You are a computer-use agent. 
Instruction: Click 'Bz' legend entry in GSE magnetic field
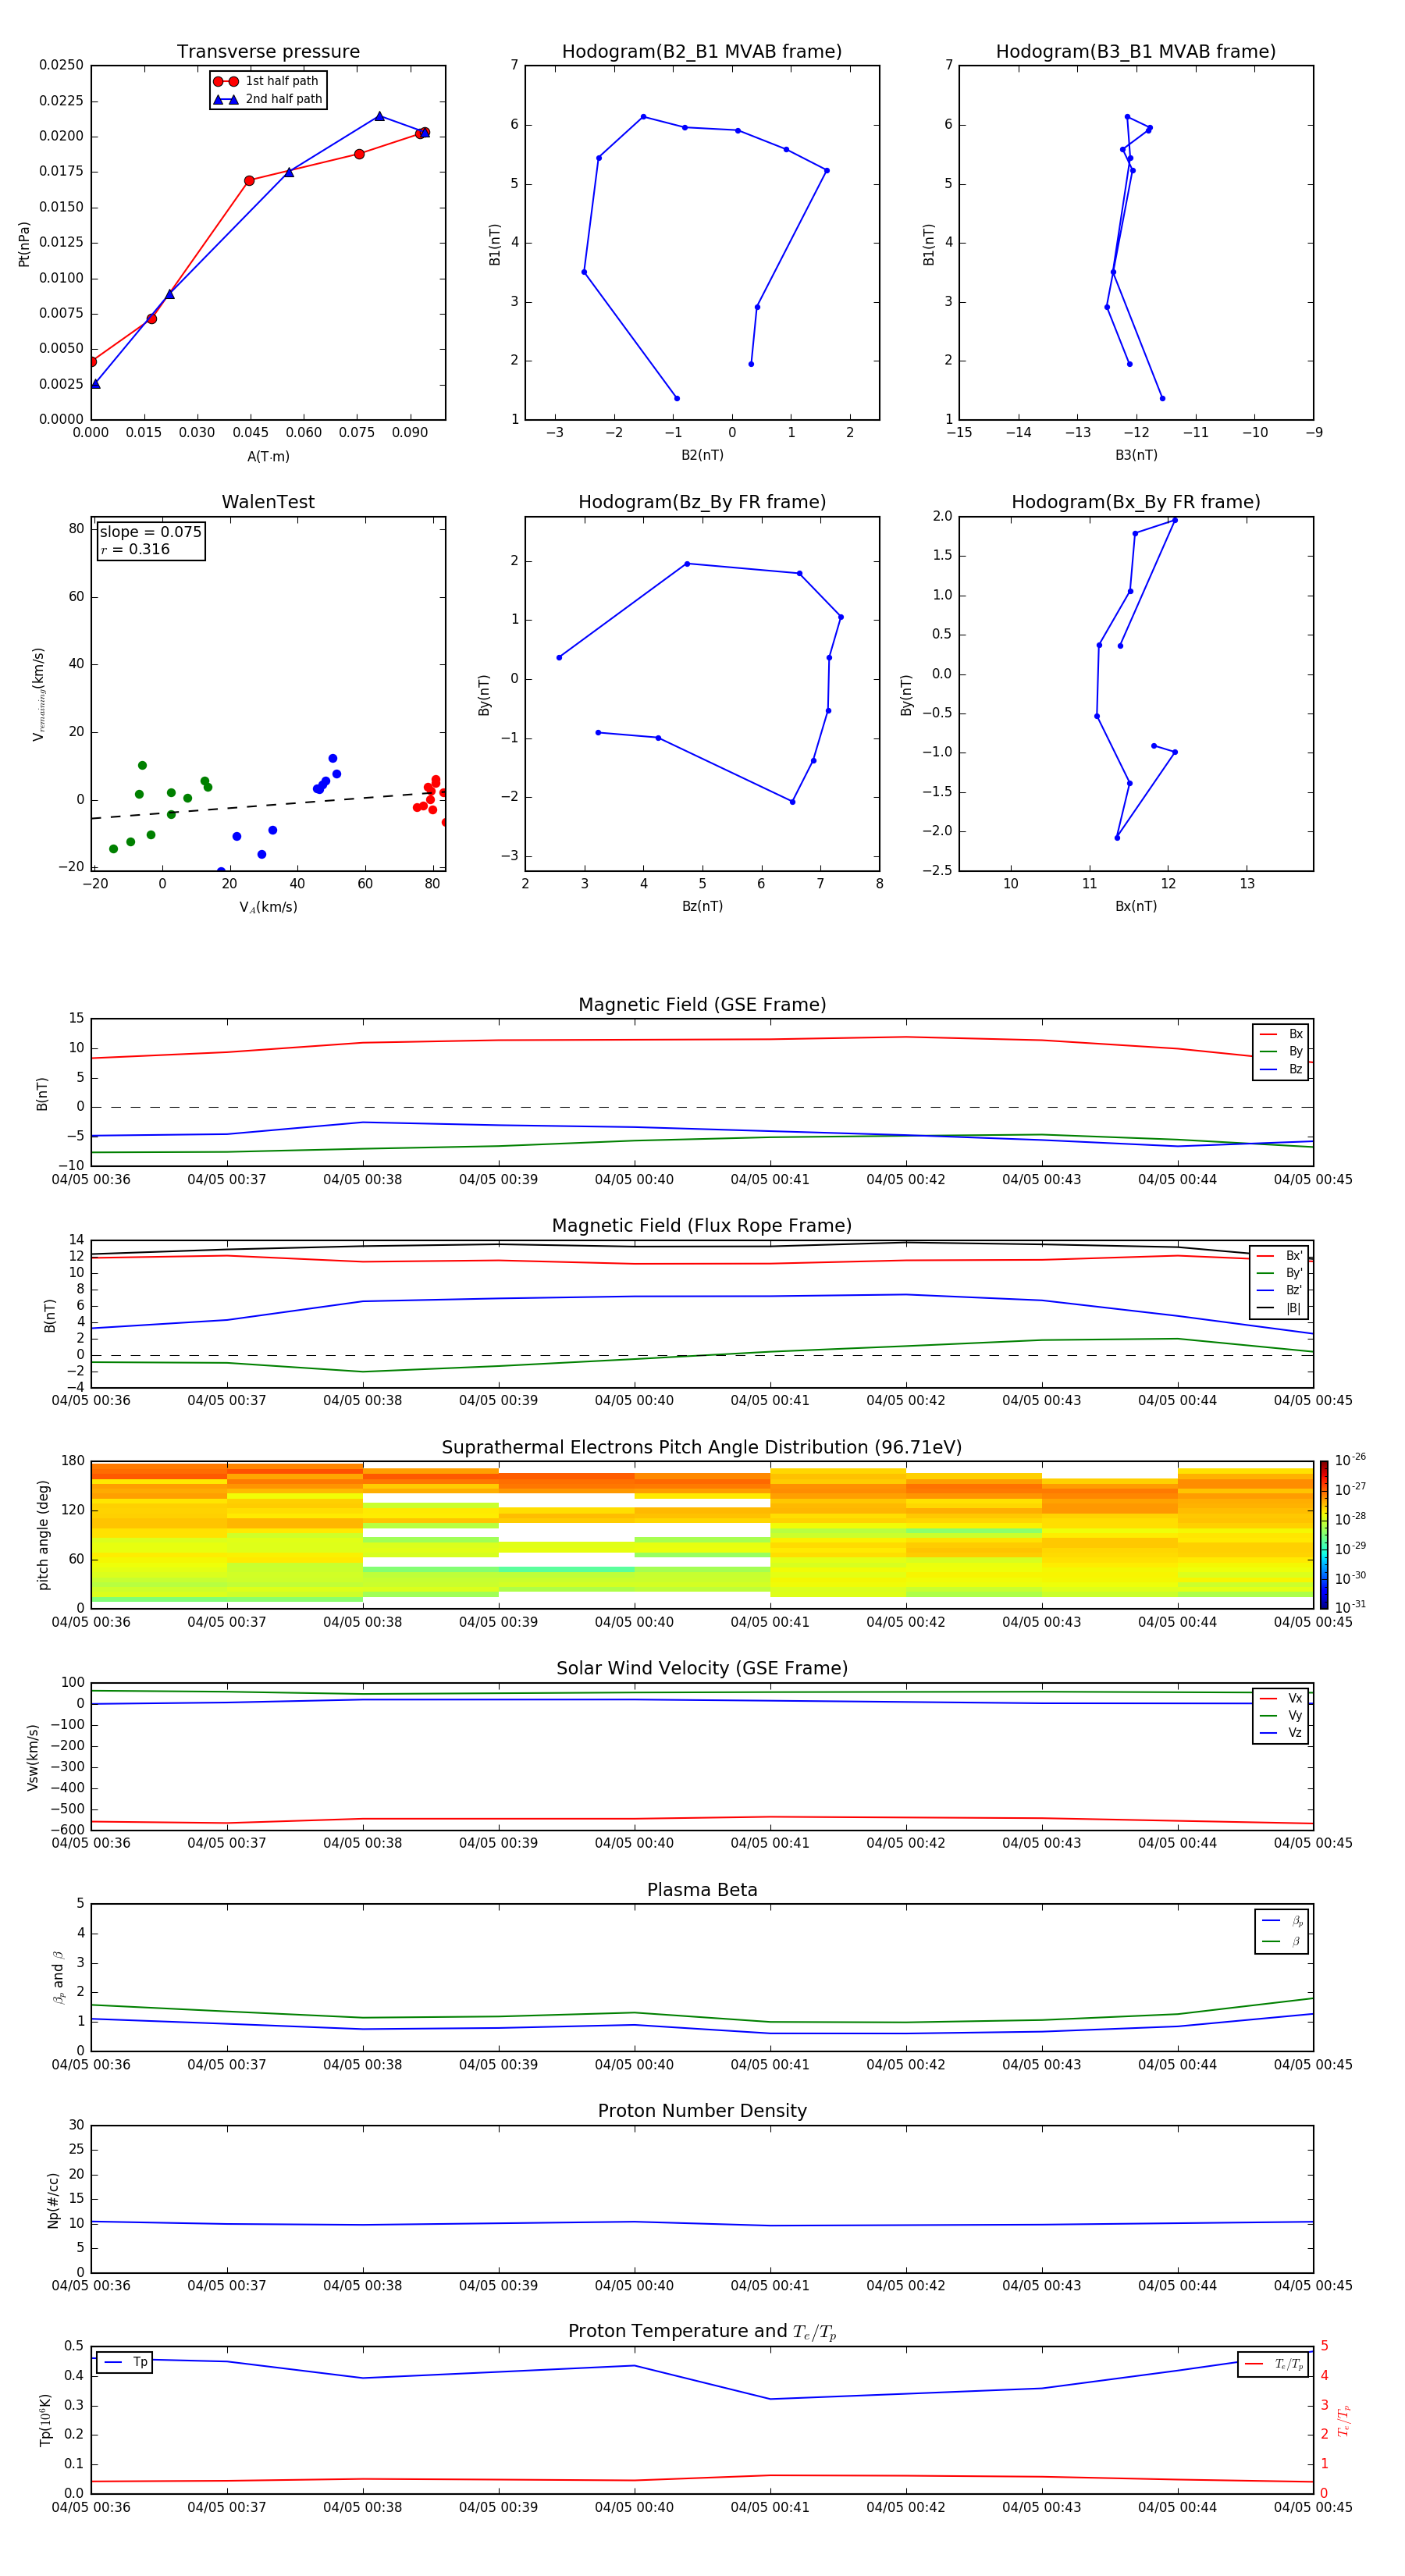(x=1281, y=1070)
